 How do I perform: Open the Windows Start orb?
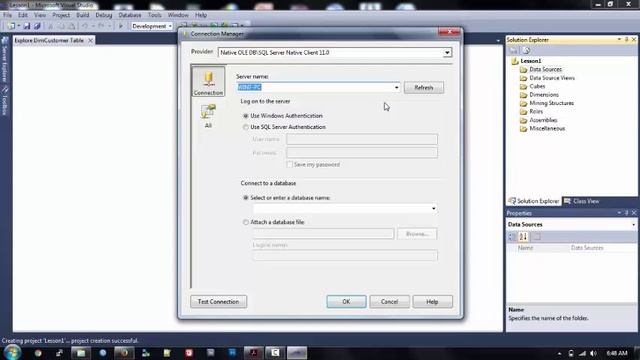[12, 352]
